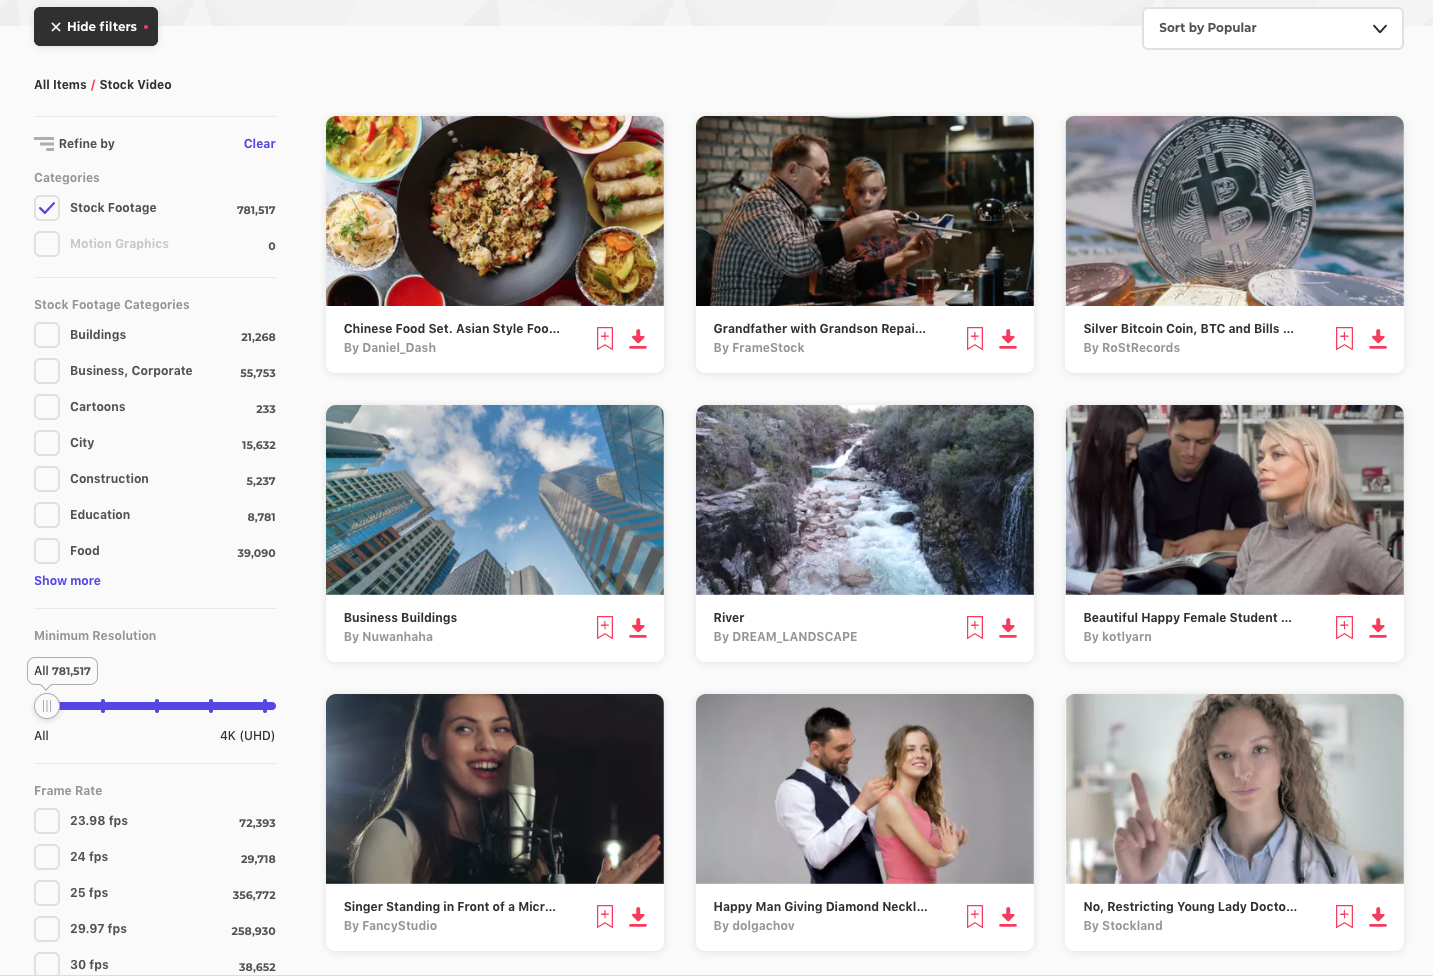Check the 23.98 fps frame rate
The width and height of the screenshot is (1433, 980).
pos(47,821)
